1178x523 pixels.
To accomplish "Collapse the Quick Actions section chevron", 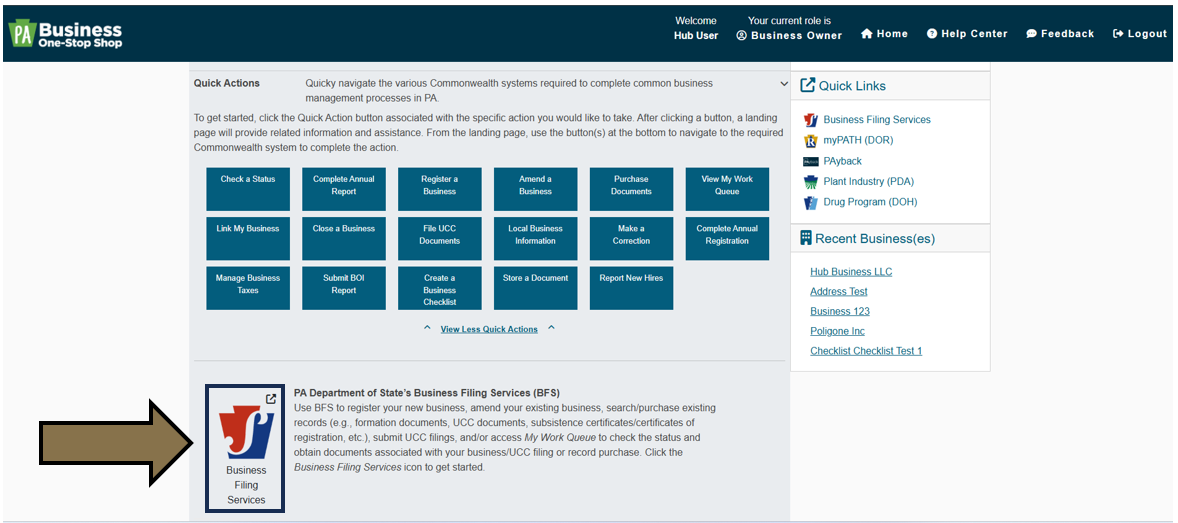I will click(784, 83).
